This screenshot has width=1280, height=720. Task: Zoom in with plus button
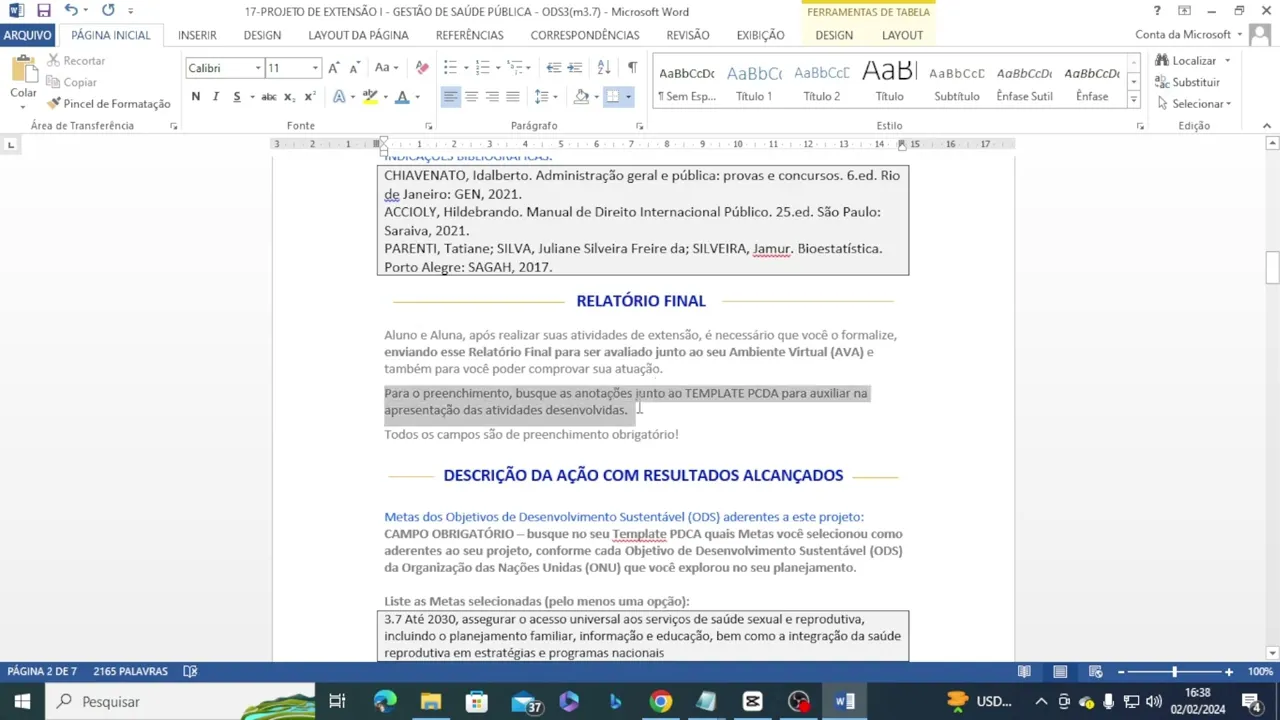tap(1229, 672)
